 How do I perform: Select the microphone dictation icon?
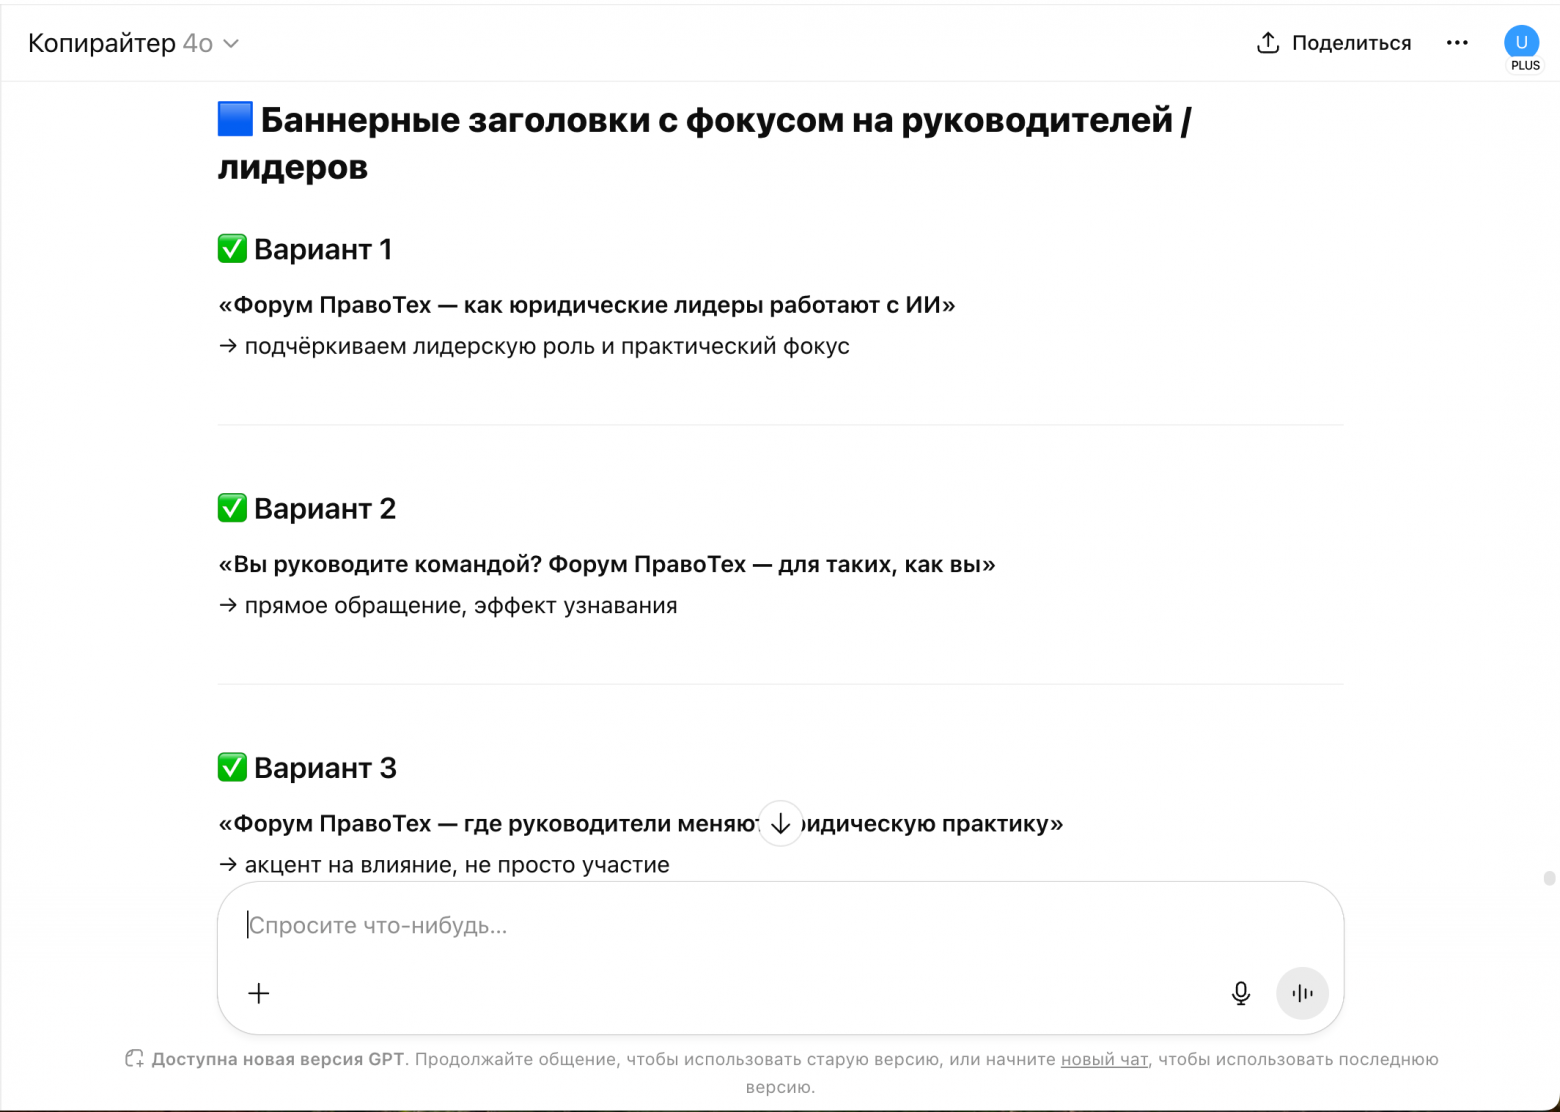pos(1241,993)
